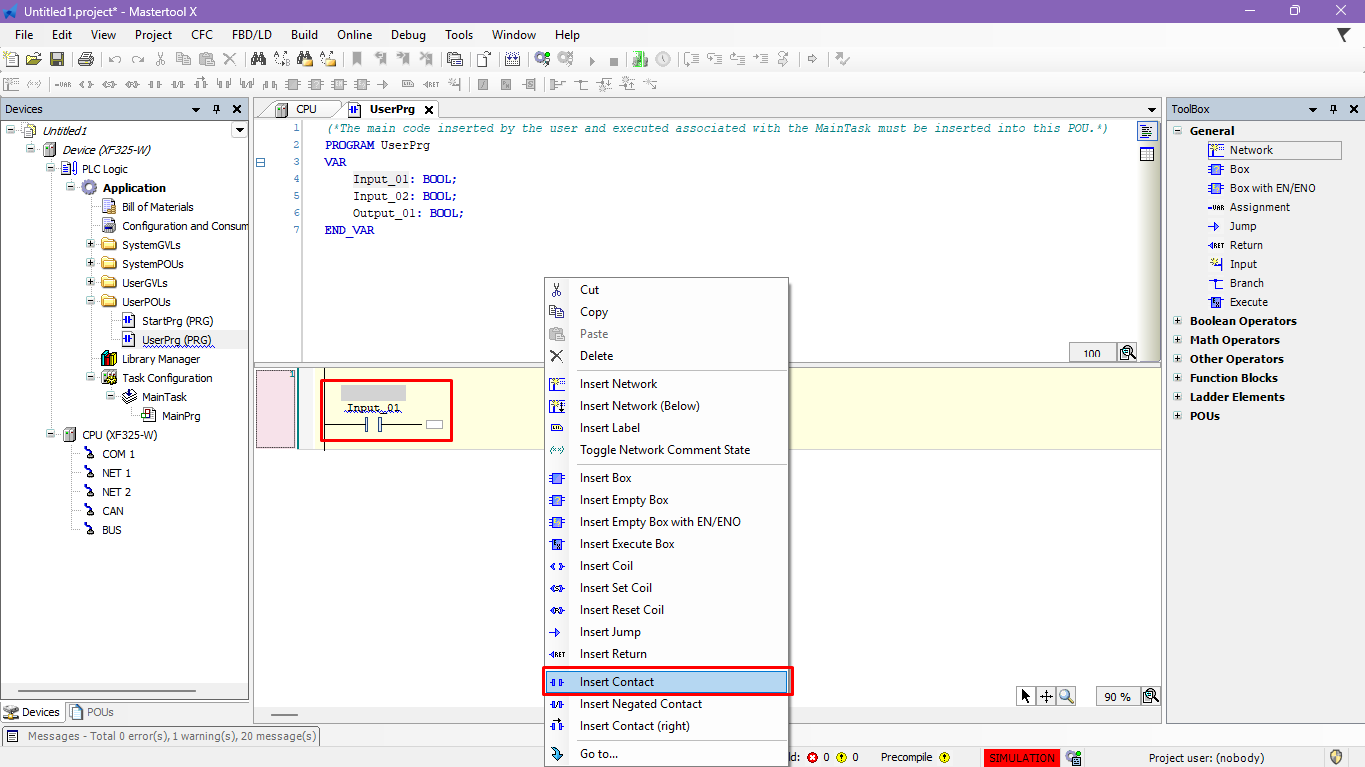Screen dimensions: 1365x767
Task: Click the Print icon in the toolbar
Action: (86, 60)
